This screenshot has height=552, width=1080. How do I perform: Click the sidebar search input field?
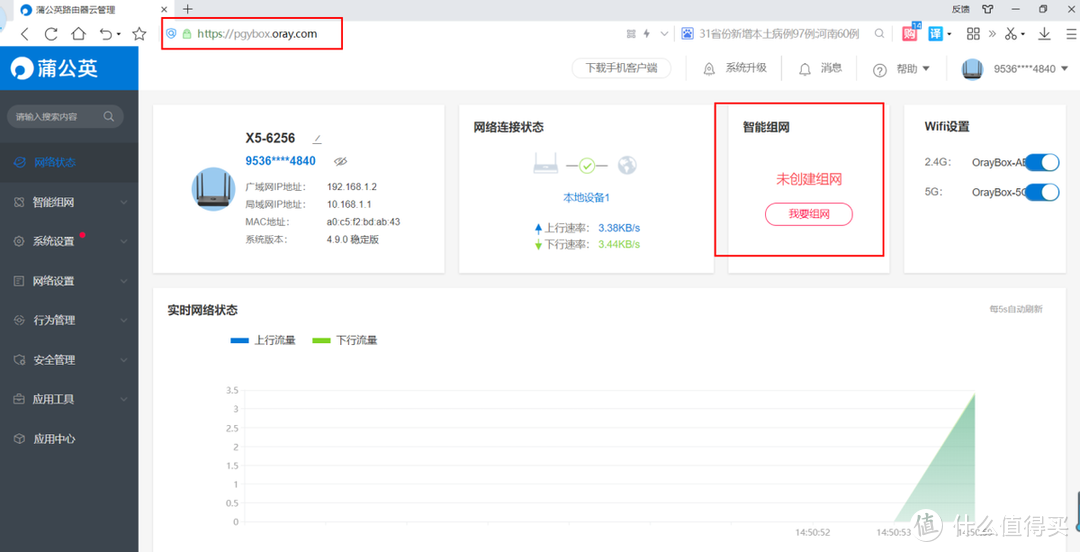click(x=65, y=116)
